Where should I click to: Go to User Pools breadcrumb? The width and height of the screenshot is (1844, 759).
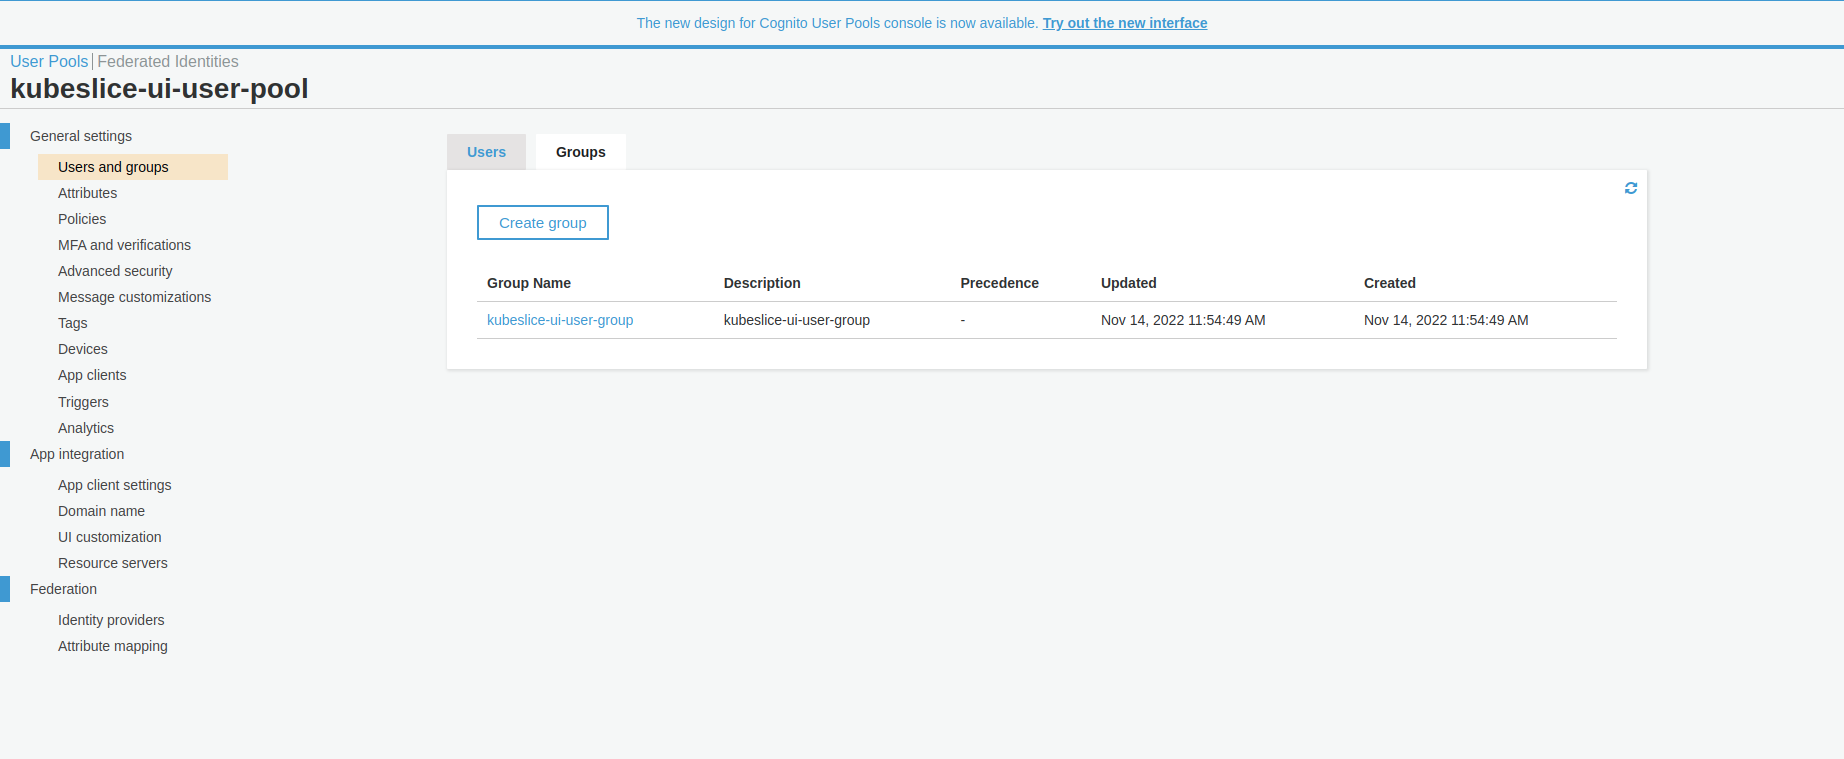click(x=49, y=61)
